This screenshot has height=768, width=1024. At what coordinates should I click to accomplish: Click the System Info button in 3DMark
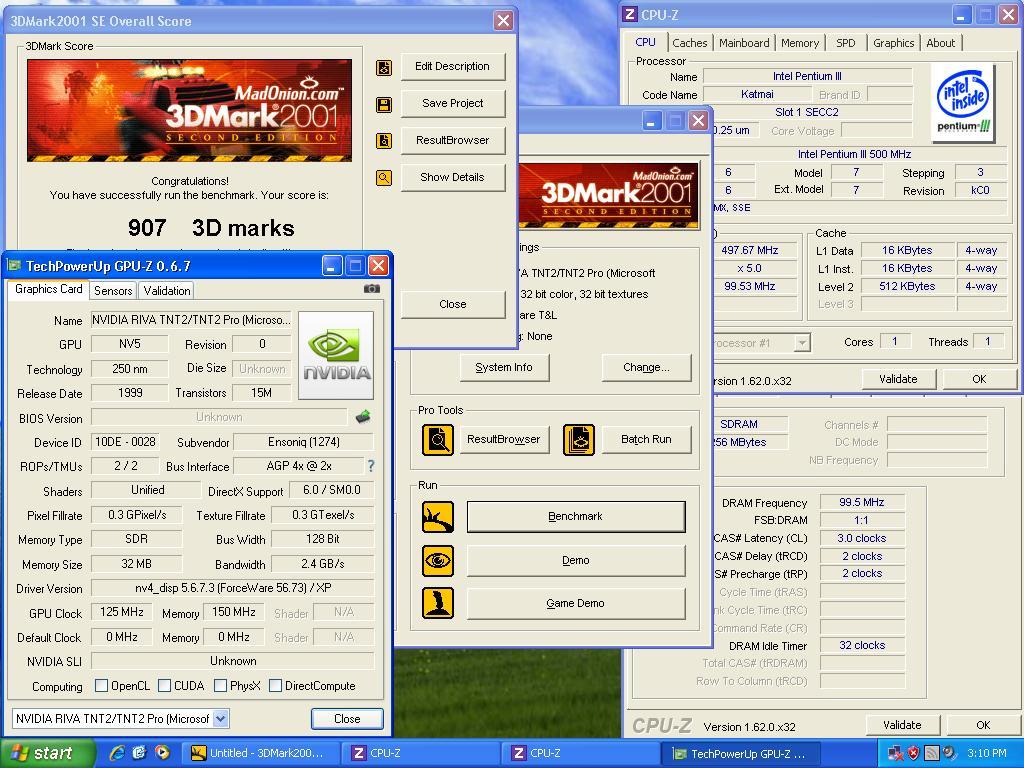[x=504, y=368]
